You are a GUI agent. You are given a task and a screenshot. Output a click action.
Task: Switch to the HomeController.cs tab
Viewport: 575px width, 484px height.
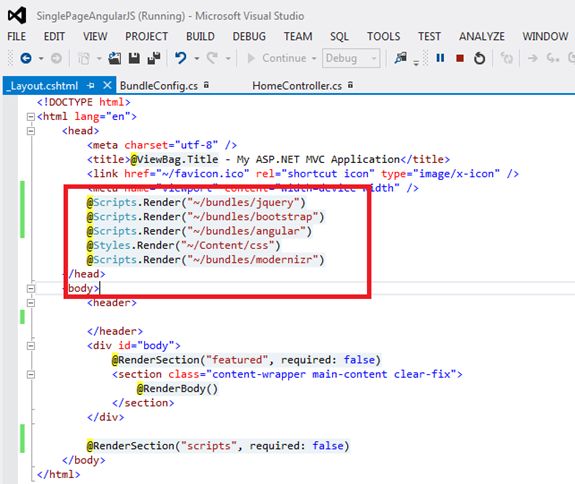(297, 86)
